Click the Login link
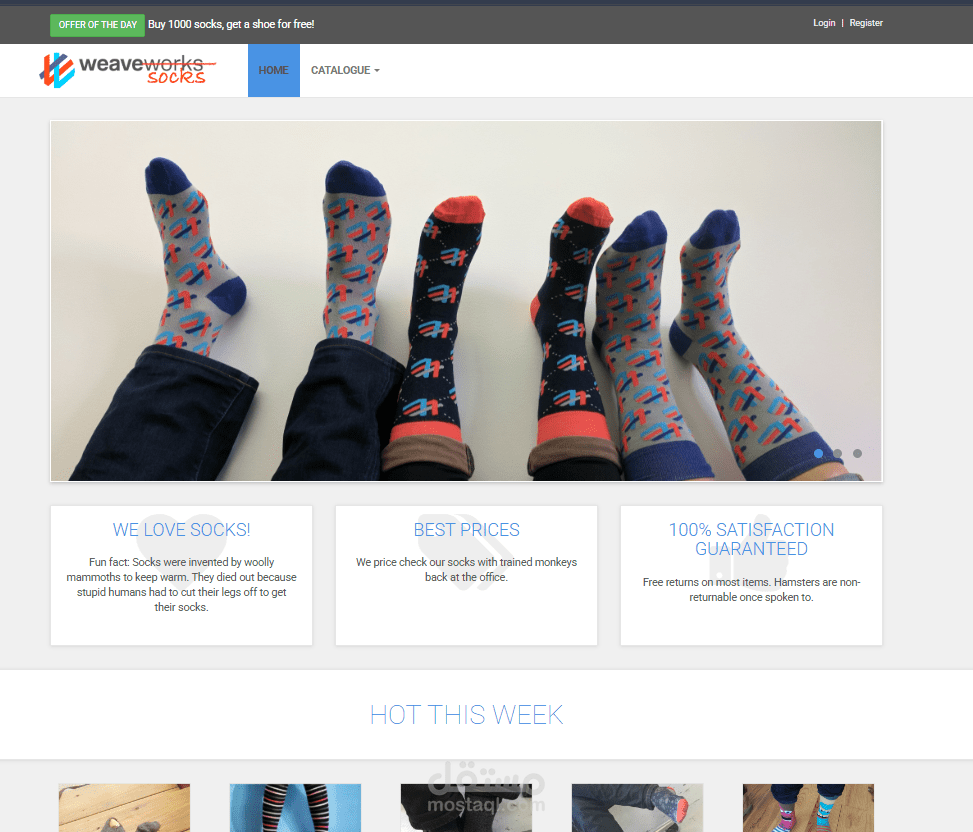 point(824,22)
